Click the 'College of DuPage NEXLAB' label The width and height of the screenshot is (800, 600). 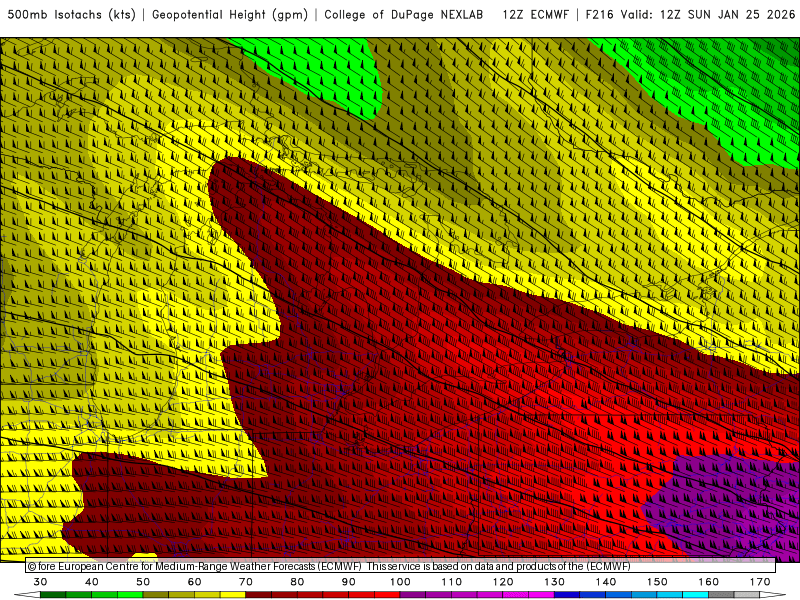coord(404,15)
